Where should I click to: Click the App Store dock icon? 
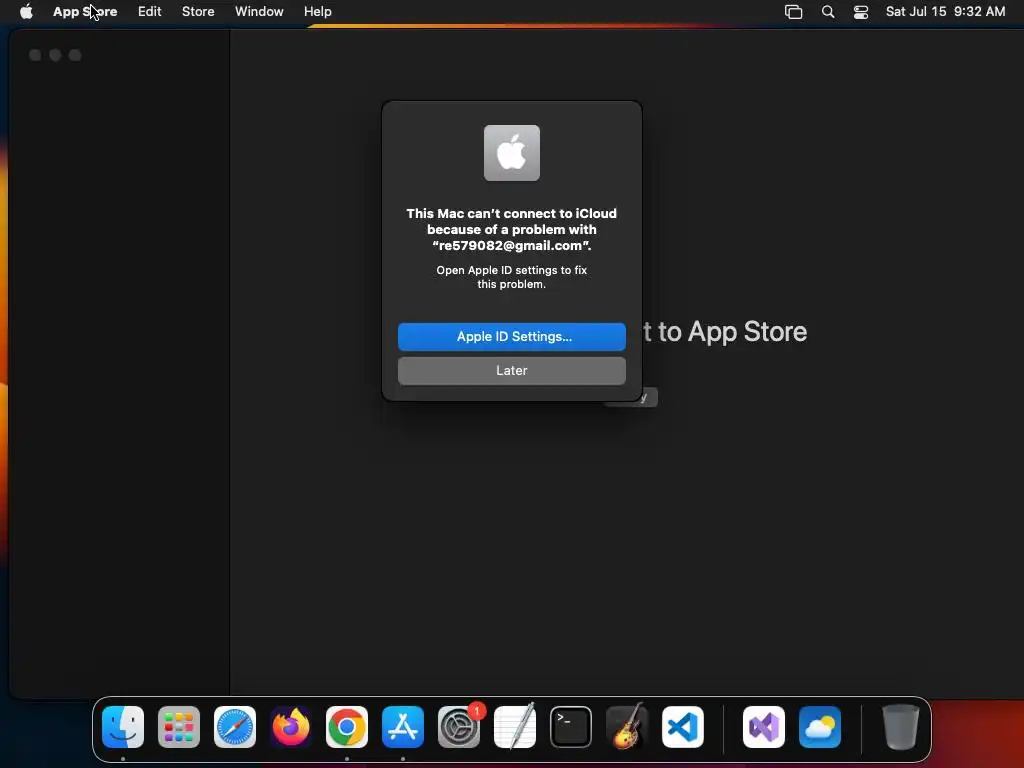pos(403,727)
